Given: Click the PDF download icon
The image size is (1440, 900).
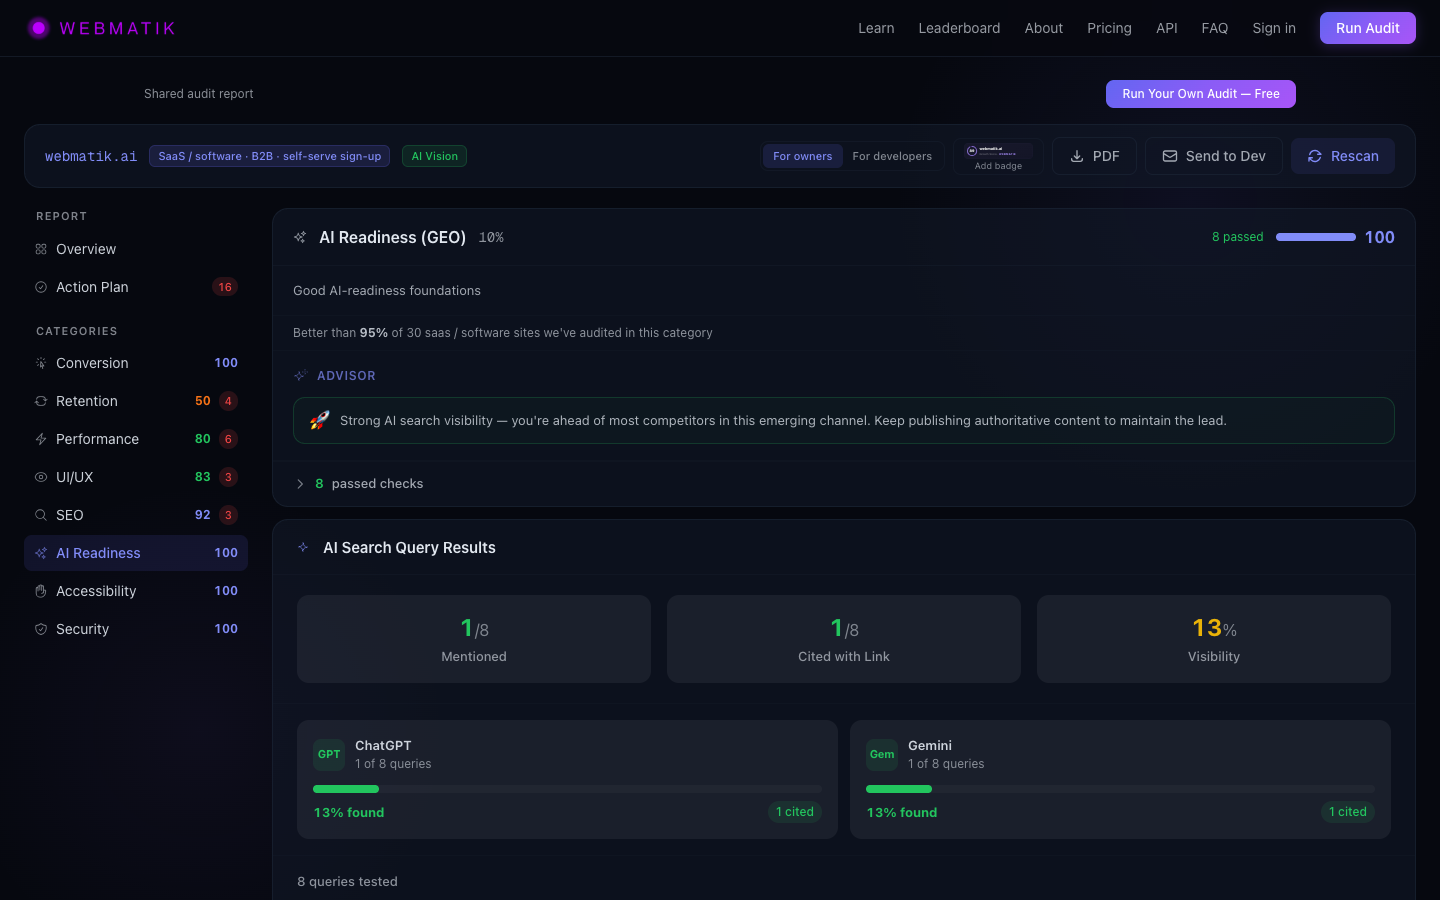Looking at the screenshot, I should [x=1077, y=156].
